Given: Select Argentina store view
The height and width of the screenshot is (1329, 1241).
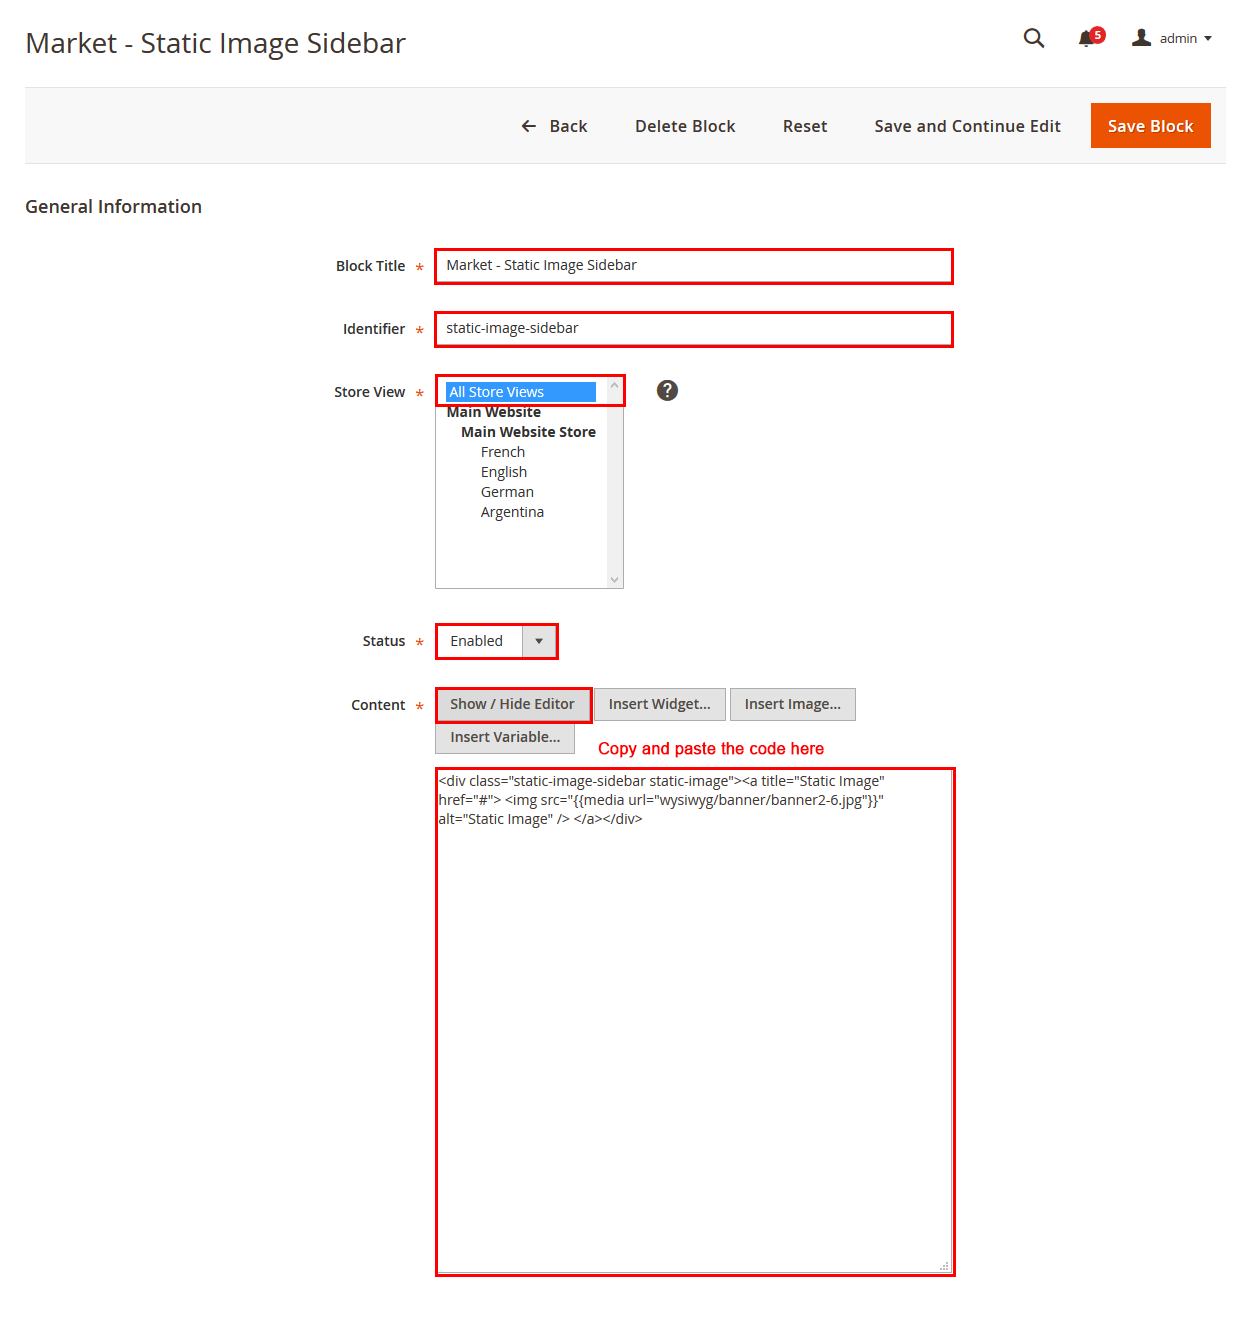Looking at the screenshot, I should (512, 512).
